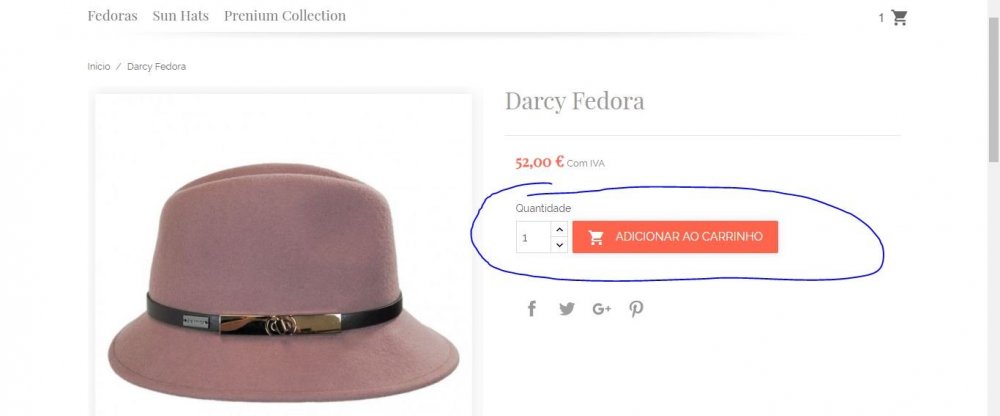This screenshot has width=1000, height=416.
Task: Click Darcy Fedora breadcrumb
Action: pos(156,66)
